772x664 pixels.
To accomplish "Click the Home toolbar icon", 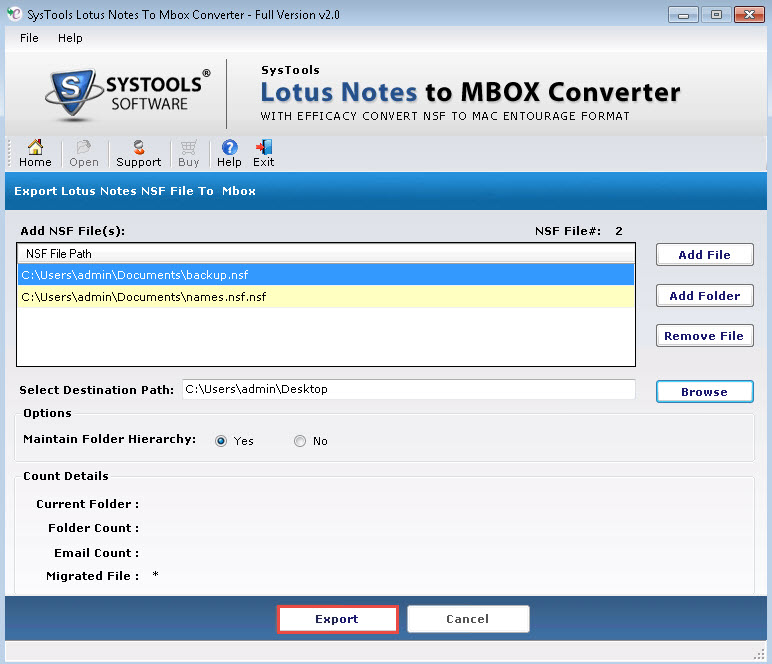I will [x=35, y=154].
